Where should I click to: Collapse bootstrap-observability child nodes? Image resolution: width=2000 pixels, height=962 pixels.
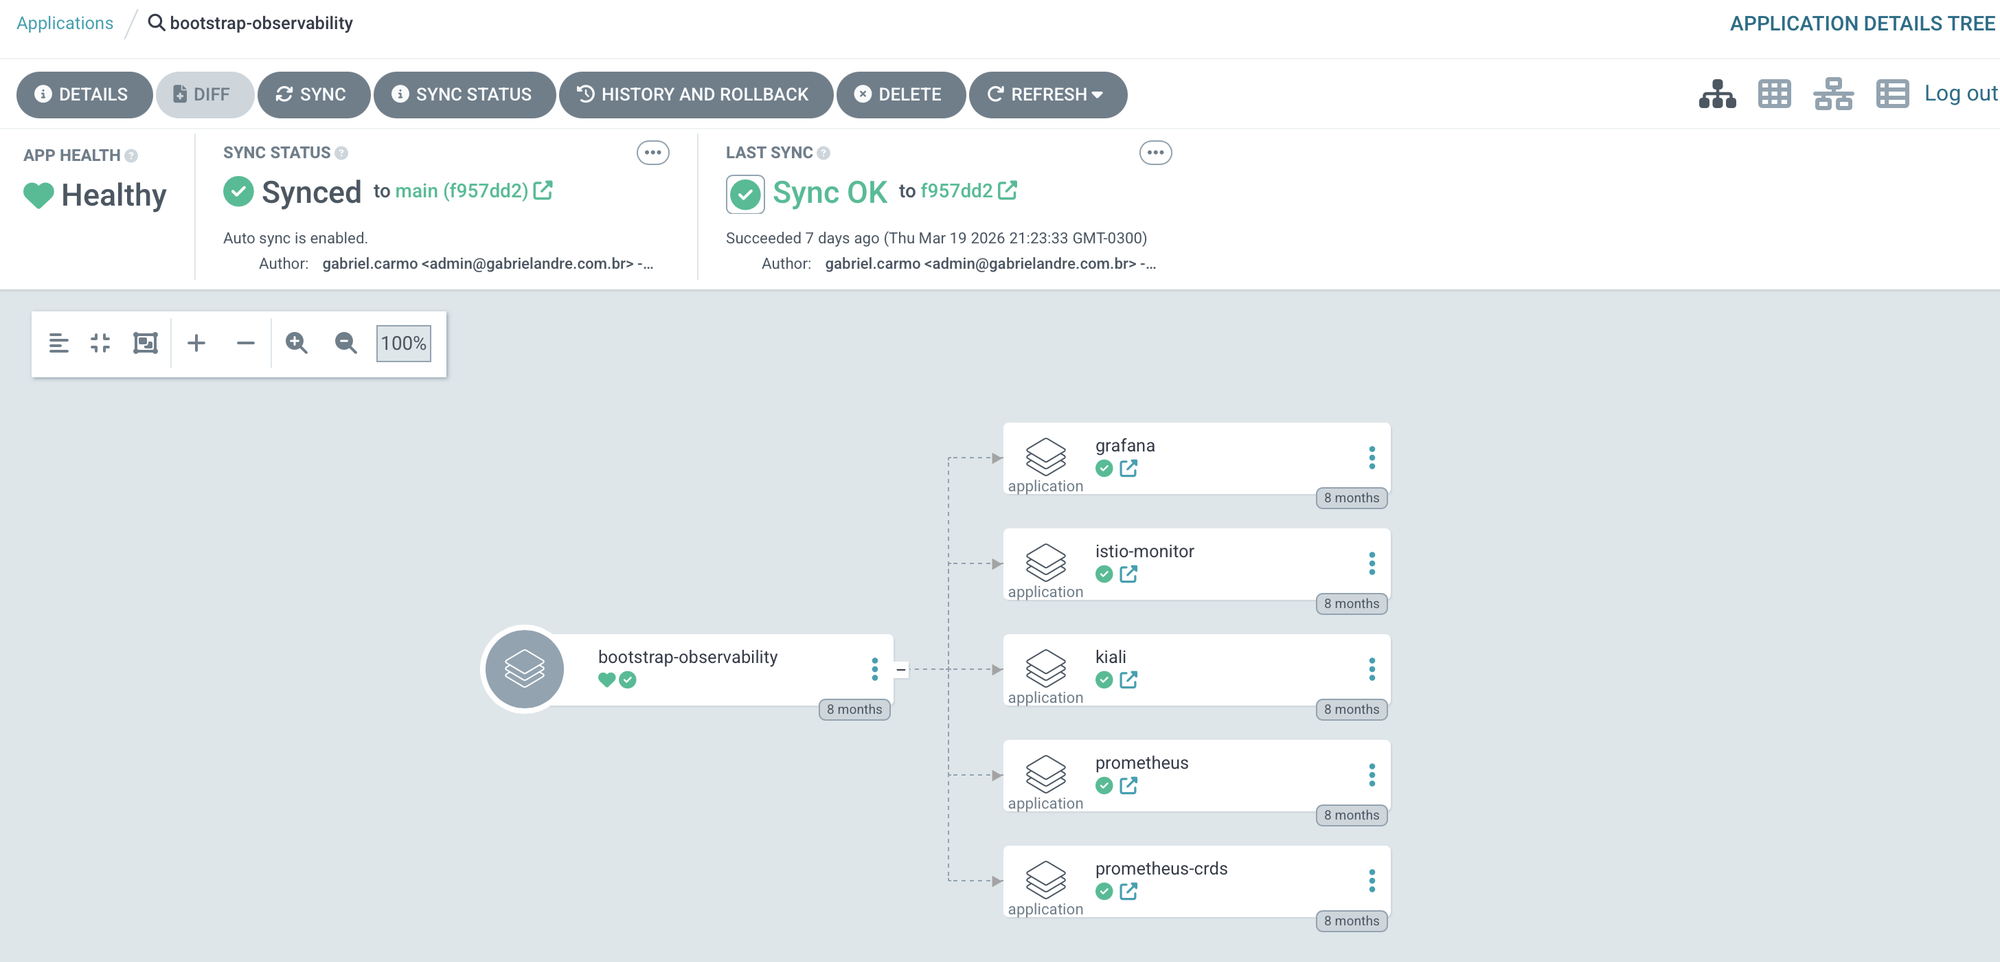point(901,670)
